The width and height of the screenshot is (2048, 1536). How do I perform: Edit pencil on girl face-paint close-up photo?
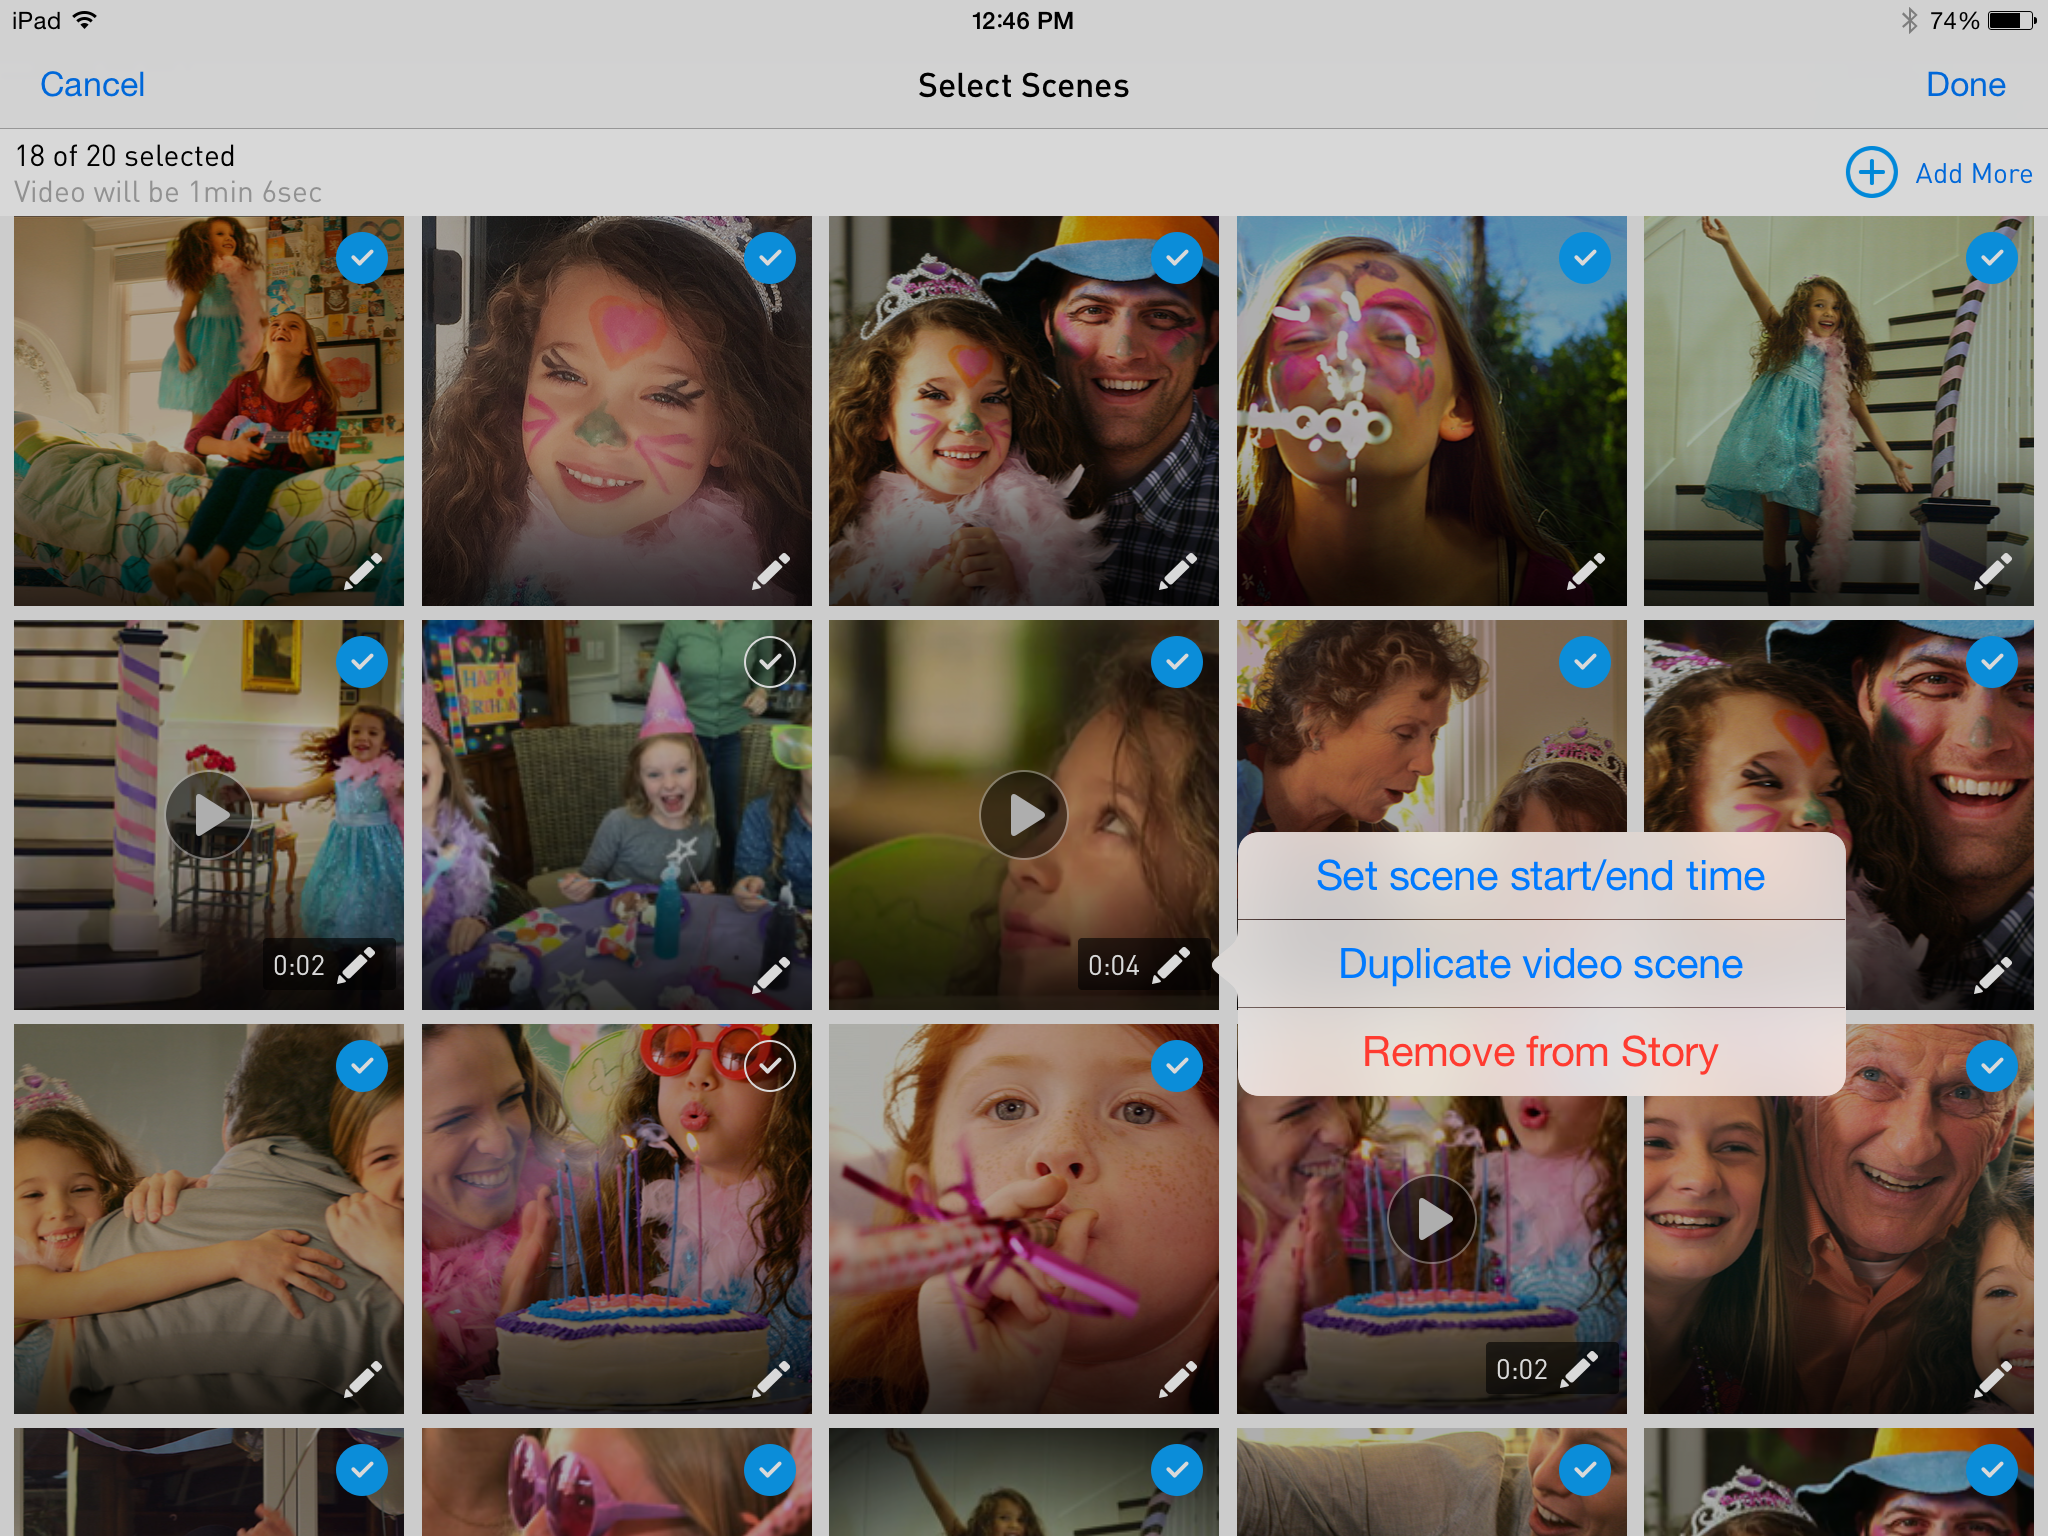(771, 570)
